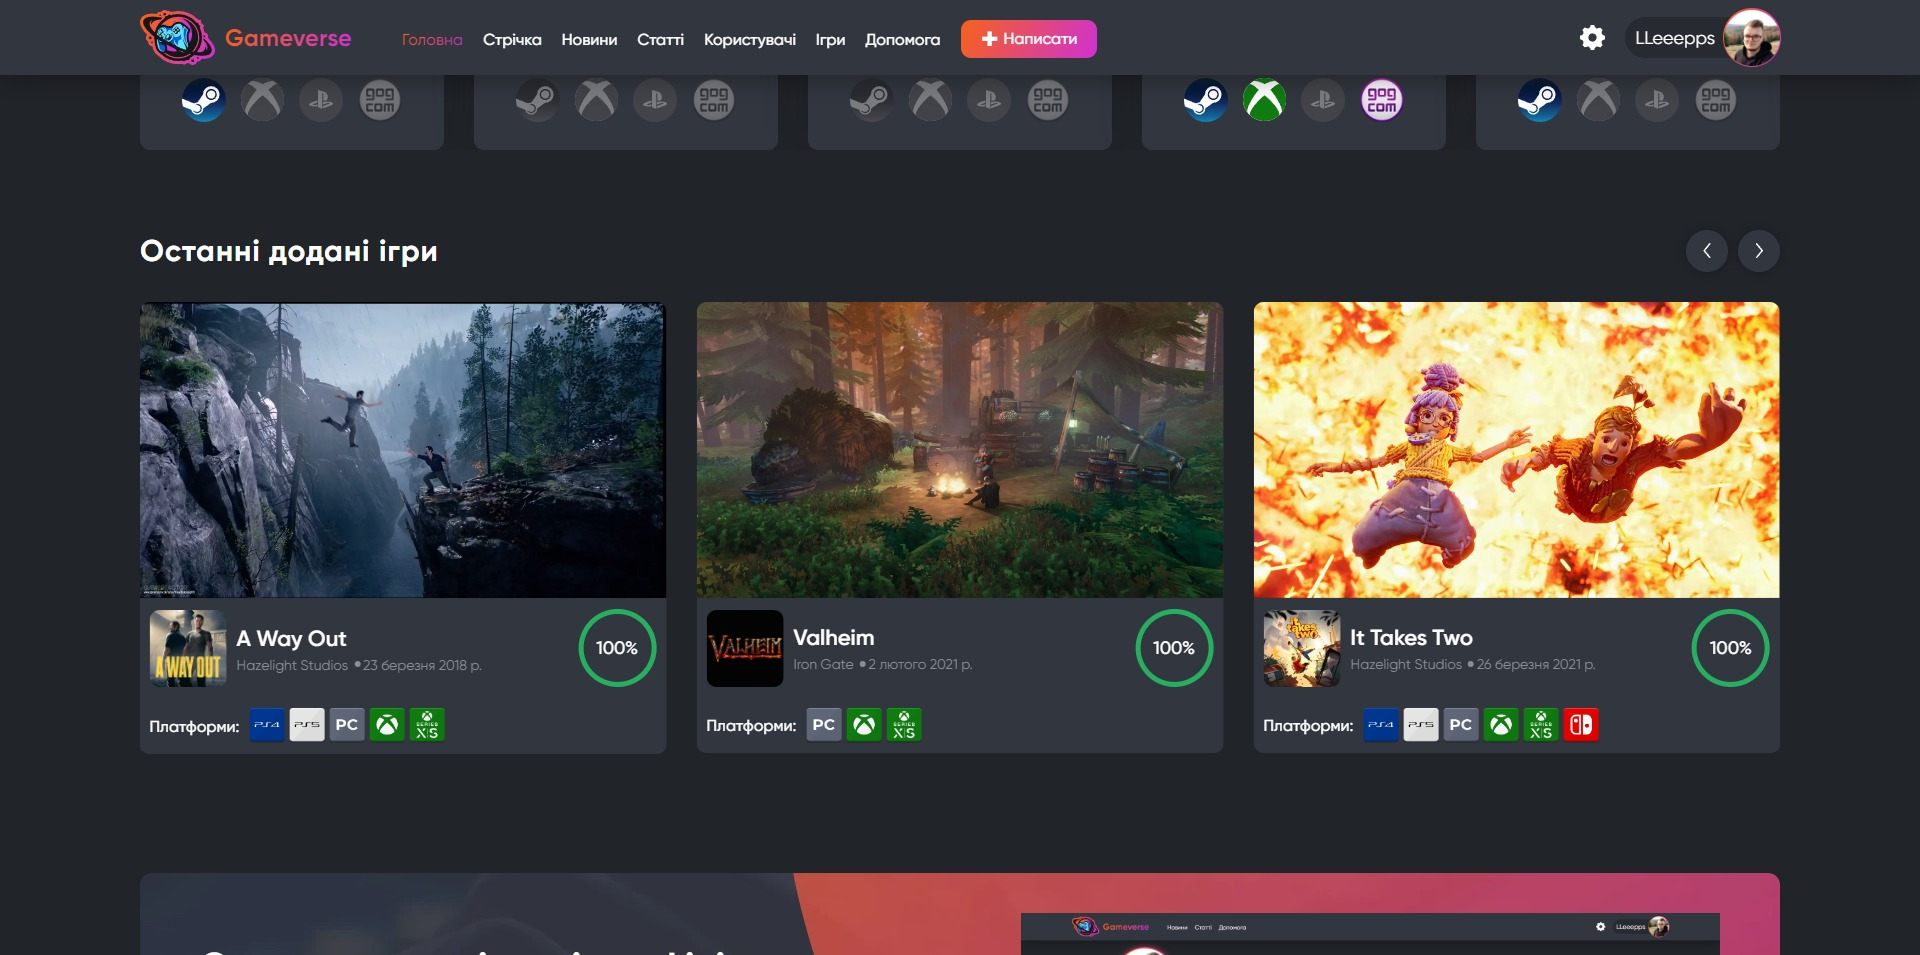Click the Xbox One icon under It Takes Two
The image size is (1920, 955).
pyautogui.click(x=1501, y=725)
